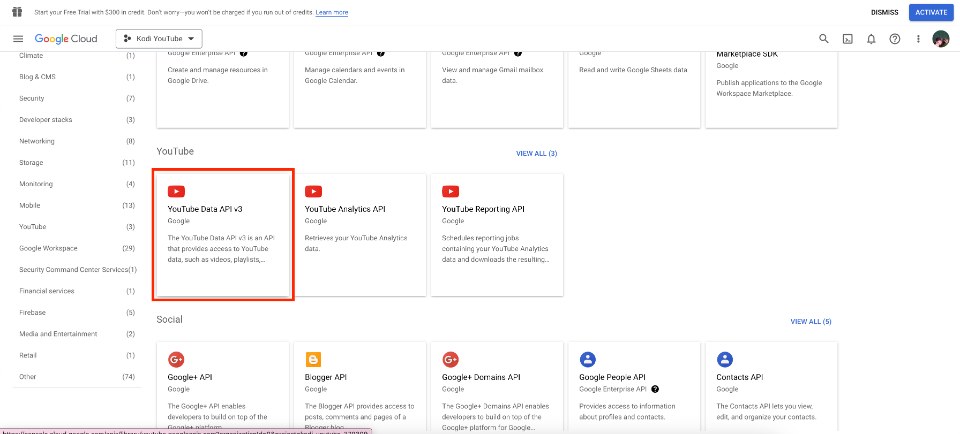Click VIEW ALL (3) for YouTube

point(537,154)
